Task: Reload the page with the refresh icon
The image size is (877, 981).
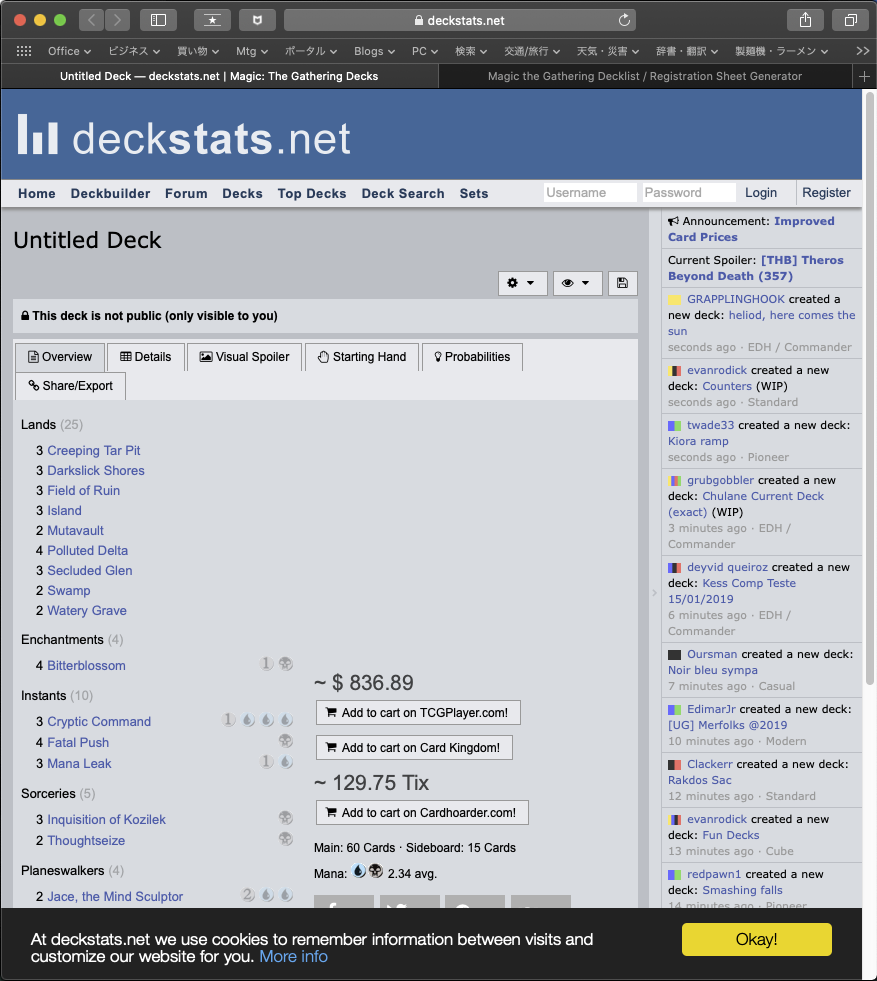Action: (624, 20)
